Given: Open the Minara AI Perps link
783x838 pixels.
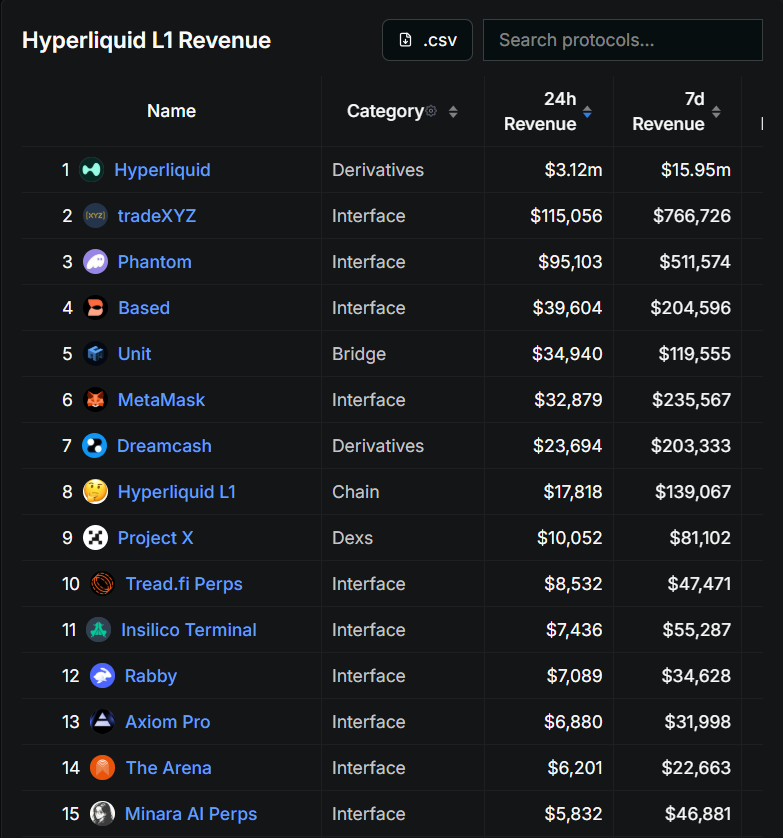Looking at the screenshot, I should pos(191,814).
